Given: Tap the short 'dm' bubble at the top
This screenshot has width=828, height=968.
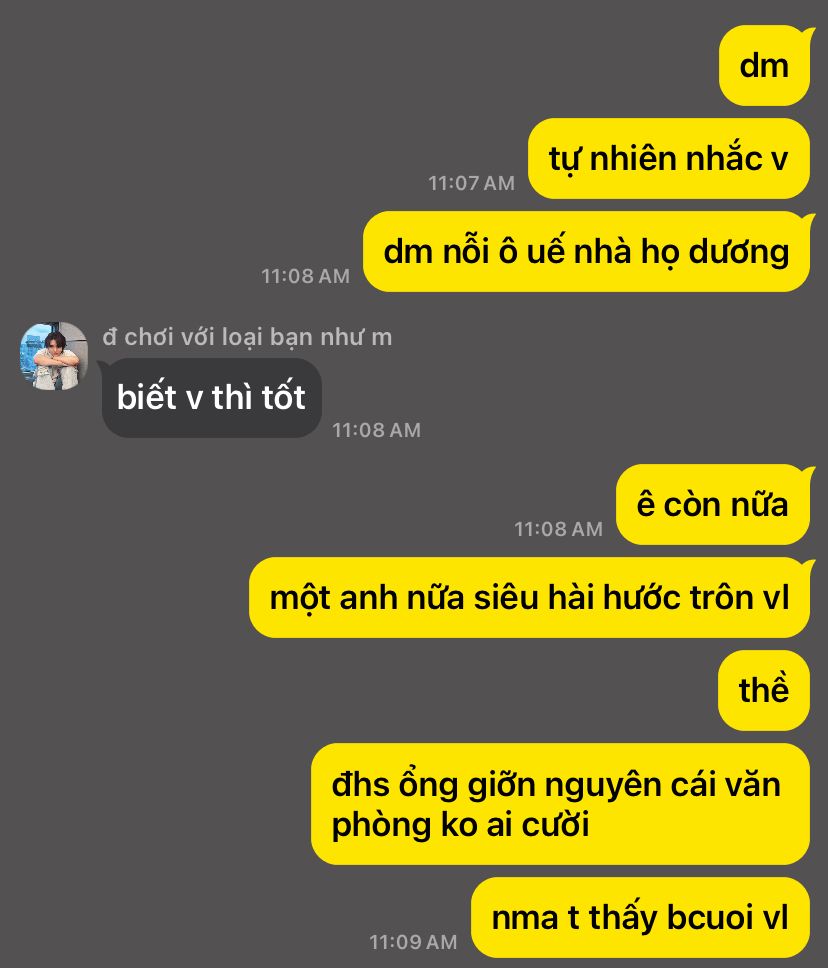Looking at the screenshot, I should click(x=764, y=65).
